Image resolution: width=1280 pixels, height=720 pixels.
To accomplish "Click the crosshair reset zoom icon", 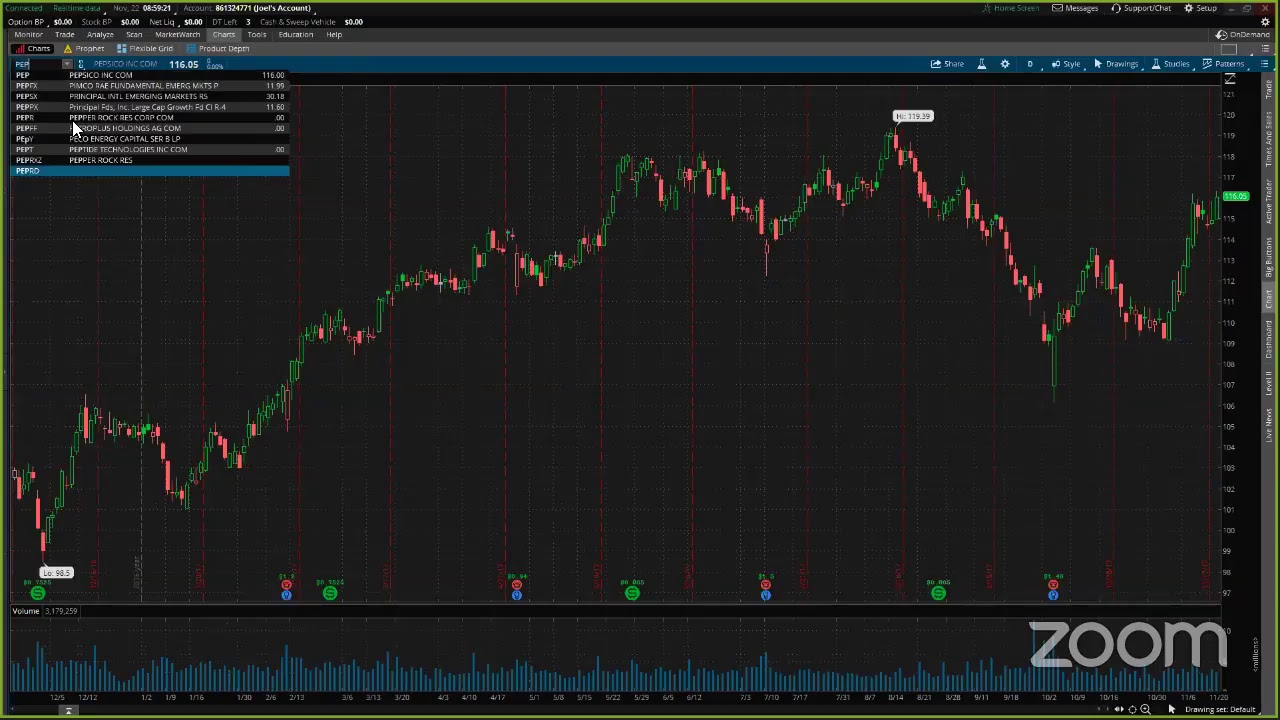I will click(x=1132, y=709).
